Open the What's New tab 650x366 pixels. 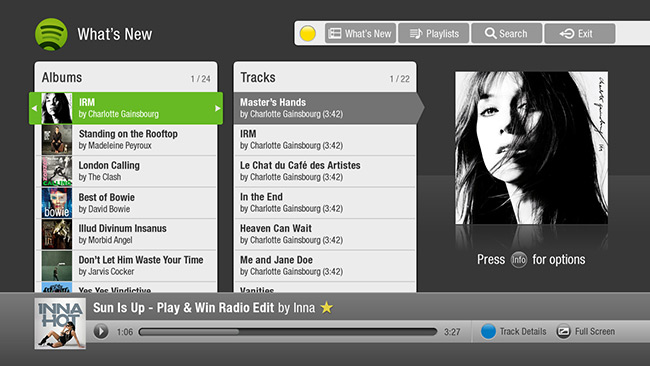tap(360, 34)
